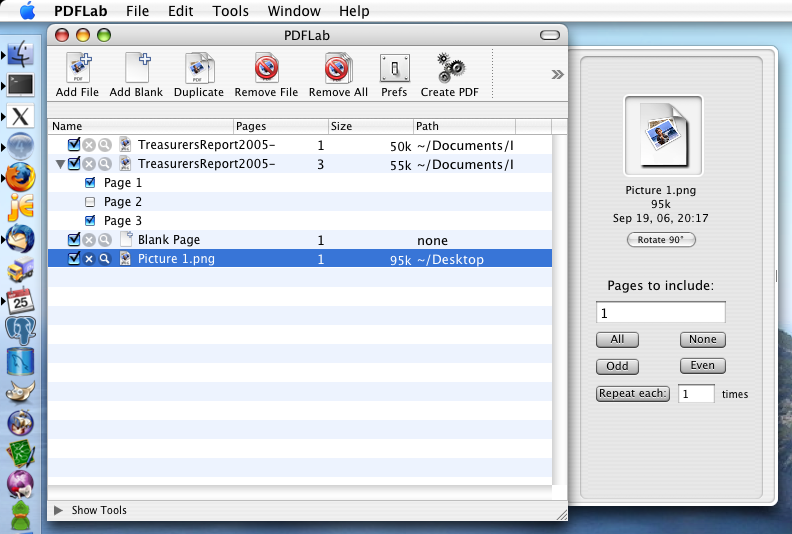Click remove (x) icon on 55k TreasurersReport row
The width and height of the screenshot is (792, 534).
(89, 164)
